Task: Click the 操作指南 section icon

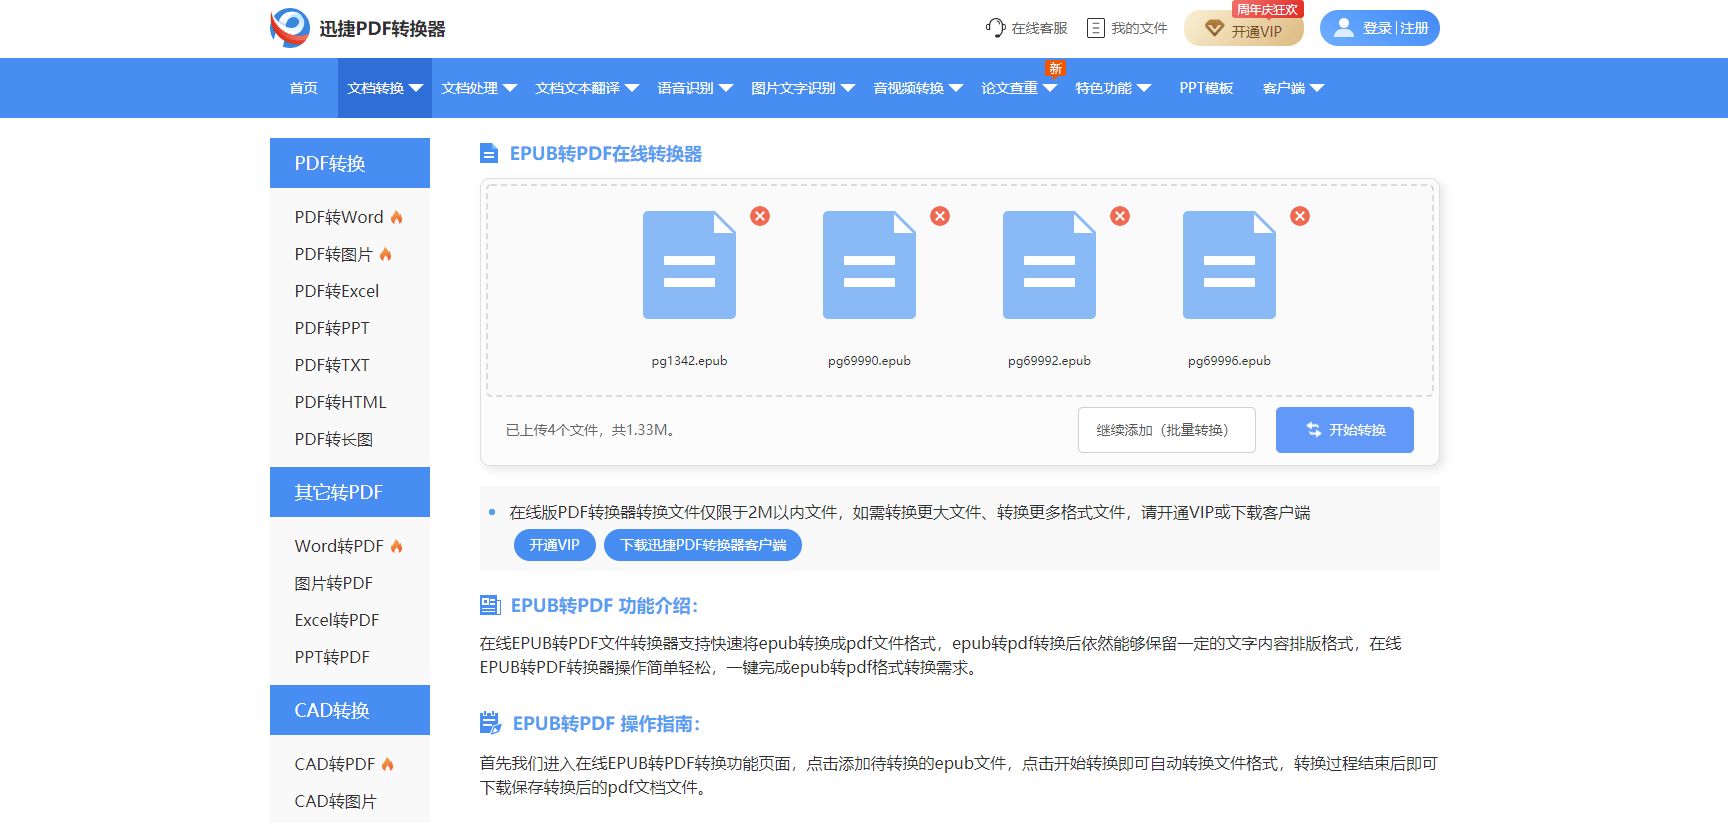Action: point(490,723)
